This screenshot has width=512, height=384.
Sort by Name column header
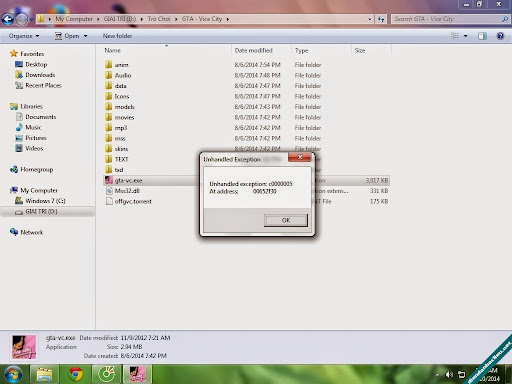point(113,50)
